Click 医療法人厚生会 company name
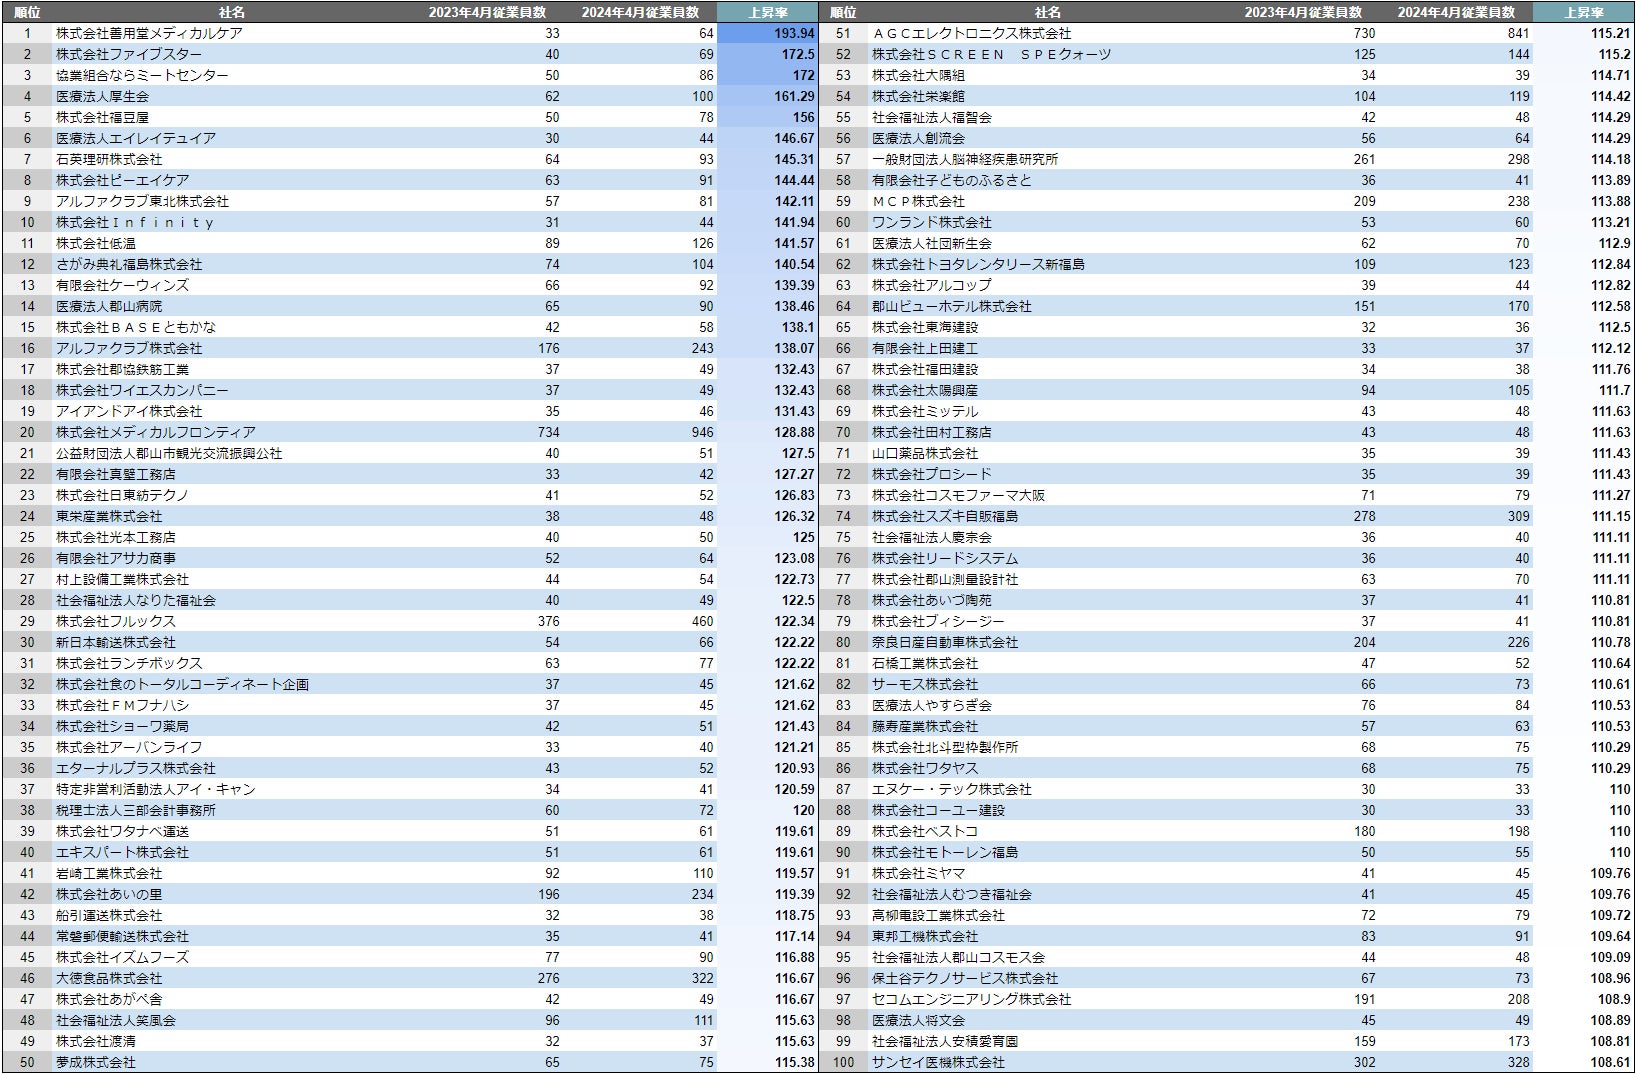 pos(102,96)
